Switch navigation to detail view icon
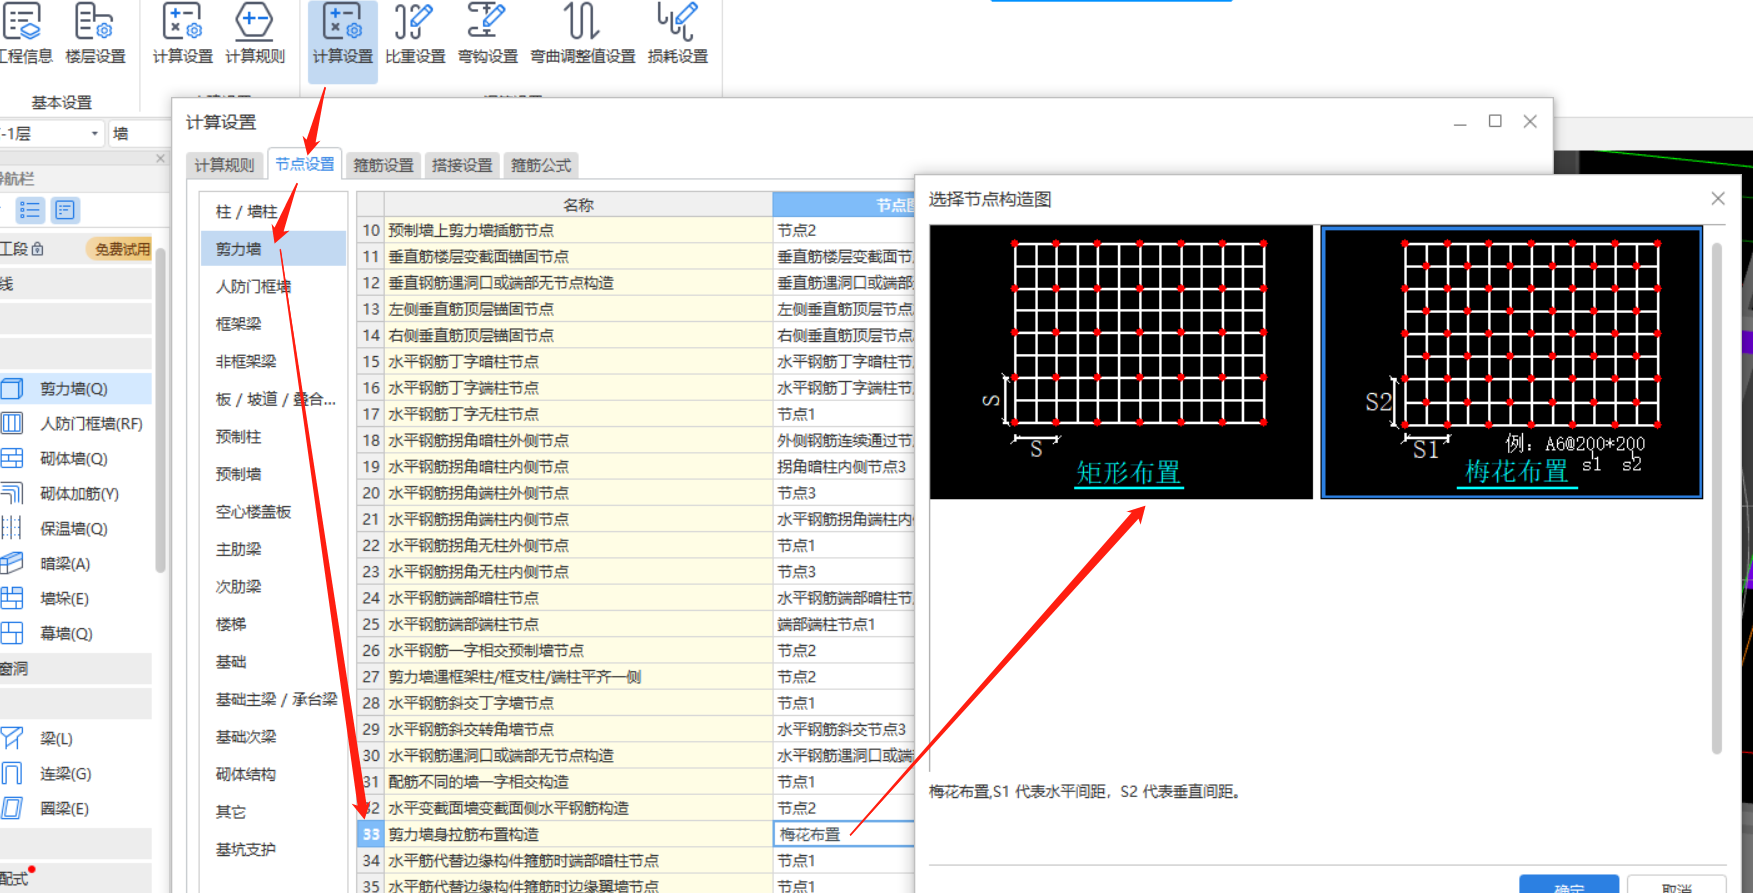Viewport: 1753px width, 893px height. [x=65, y=210]
